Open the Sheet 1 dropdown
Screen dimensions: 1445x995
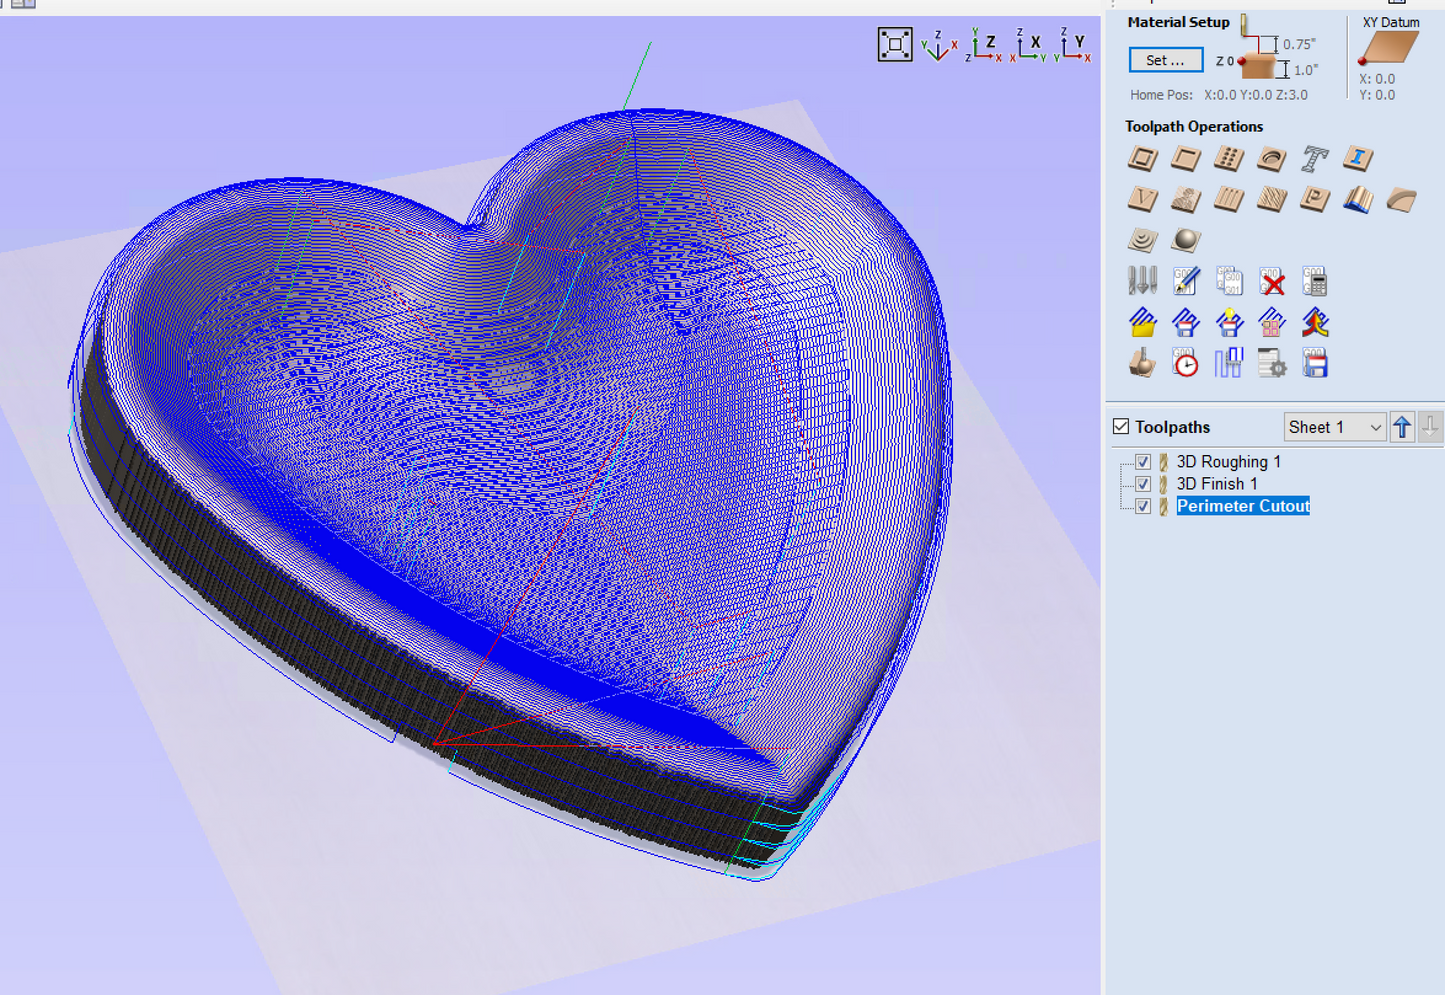(1334, 427)
